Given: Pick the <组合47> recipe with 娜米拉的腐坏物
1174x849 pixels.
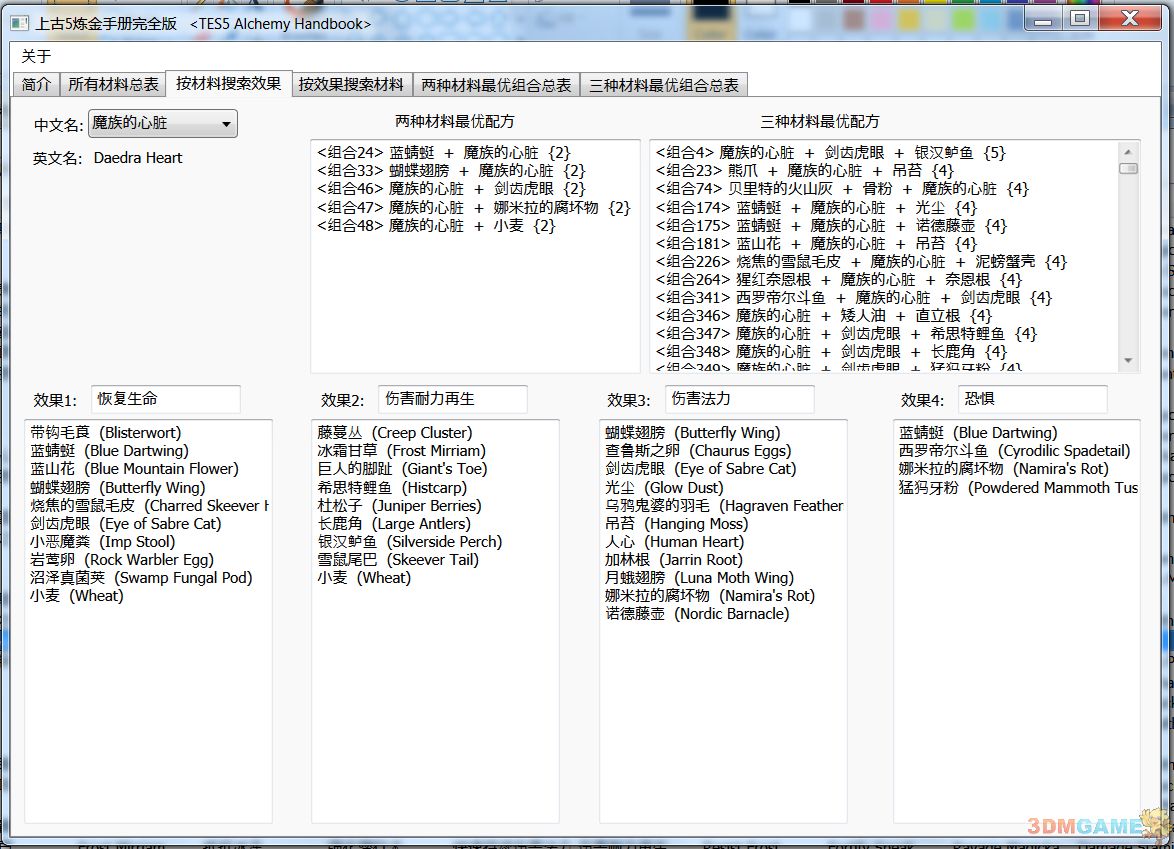Looking at the screenshot, I should pos(473,207).
